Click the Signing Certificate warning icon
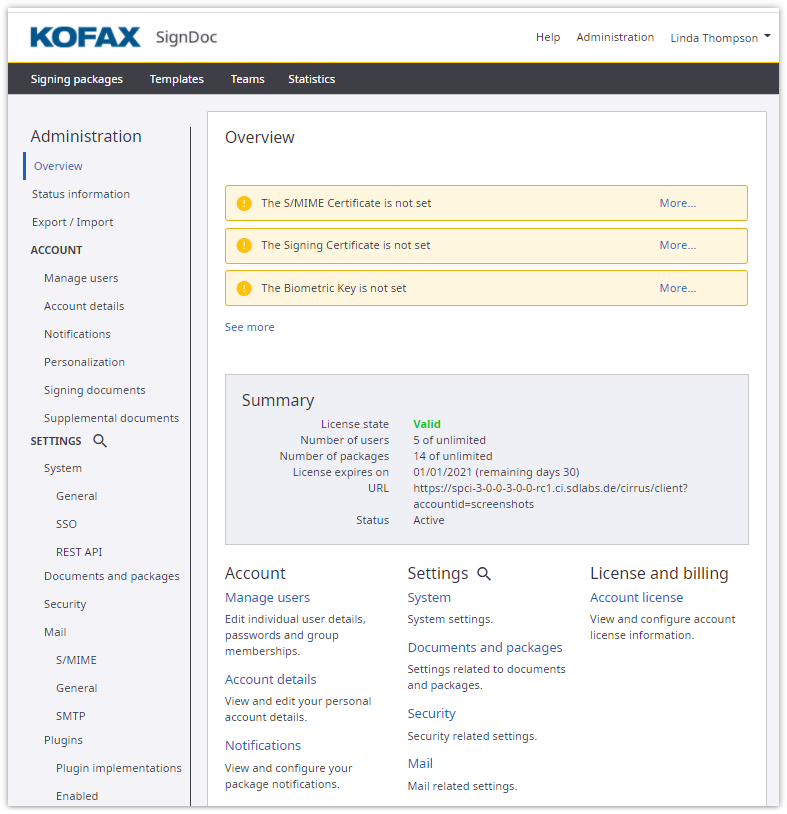787x814 pixels. tap(244, 245)
